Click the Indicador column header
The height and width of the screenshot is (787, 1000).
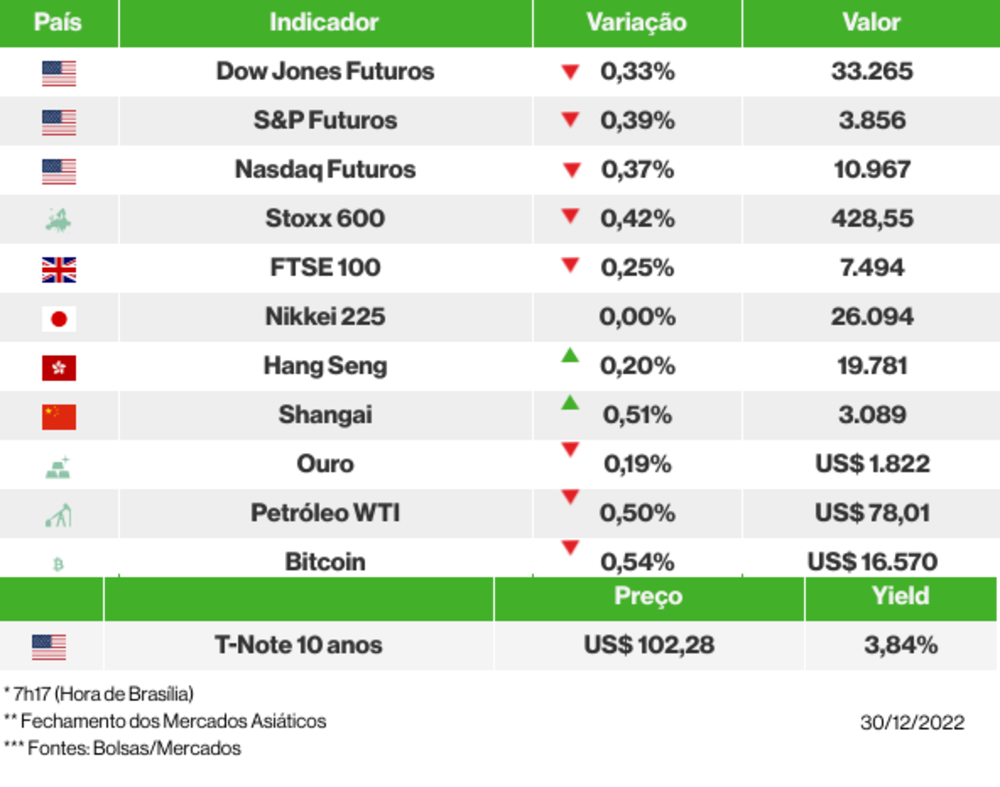(x=324, y=23)
